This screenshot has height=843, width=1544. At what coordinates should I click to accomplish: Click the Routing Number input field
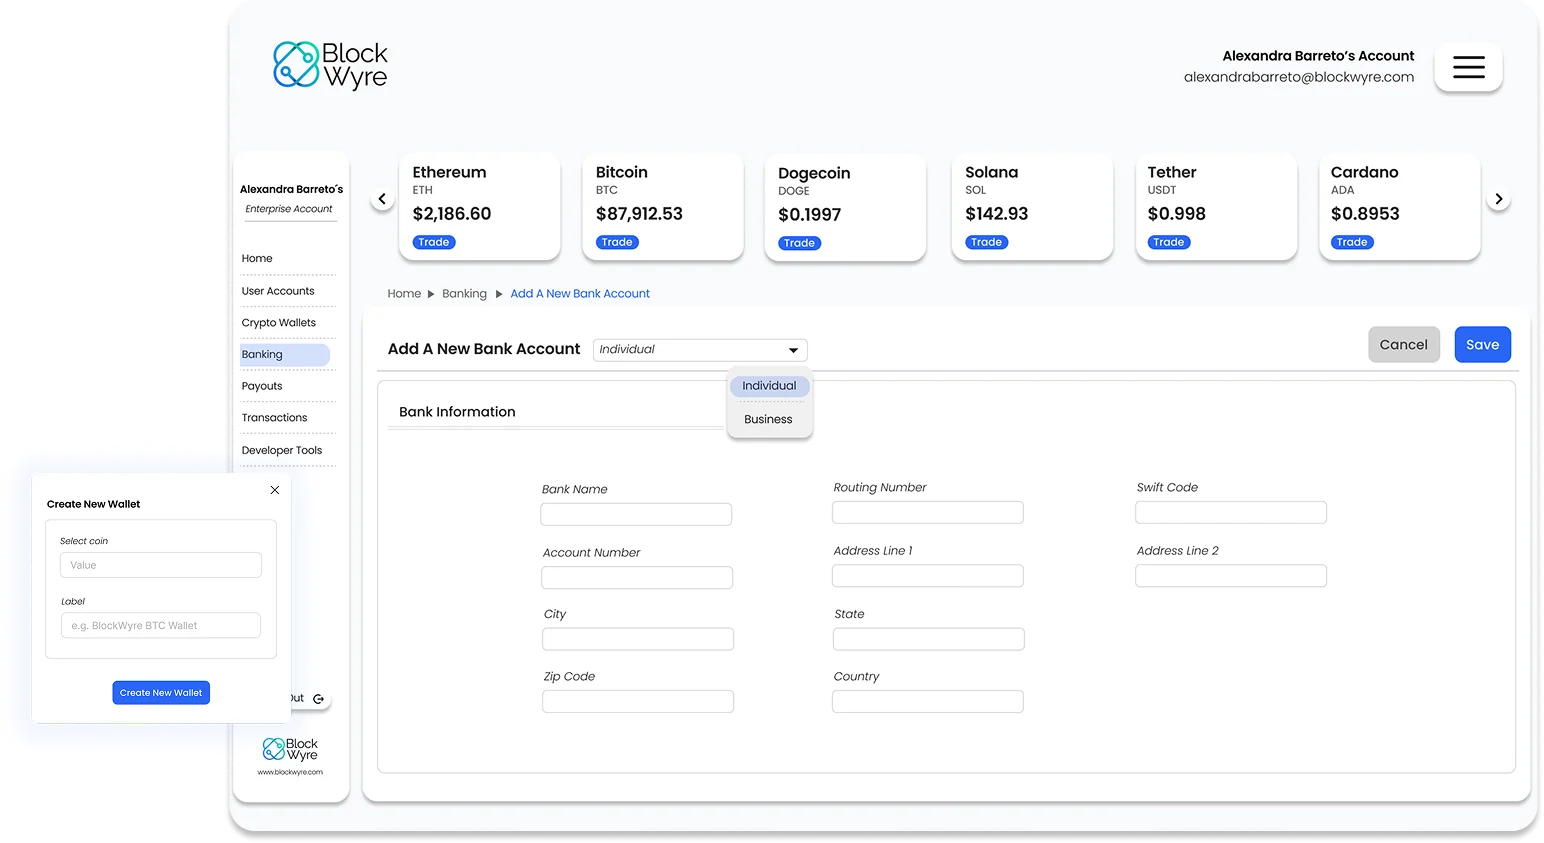pos(927,513)
